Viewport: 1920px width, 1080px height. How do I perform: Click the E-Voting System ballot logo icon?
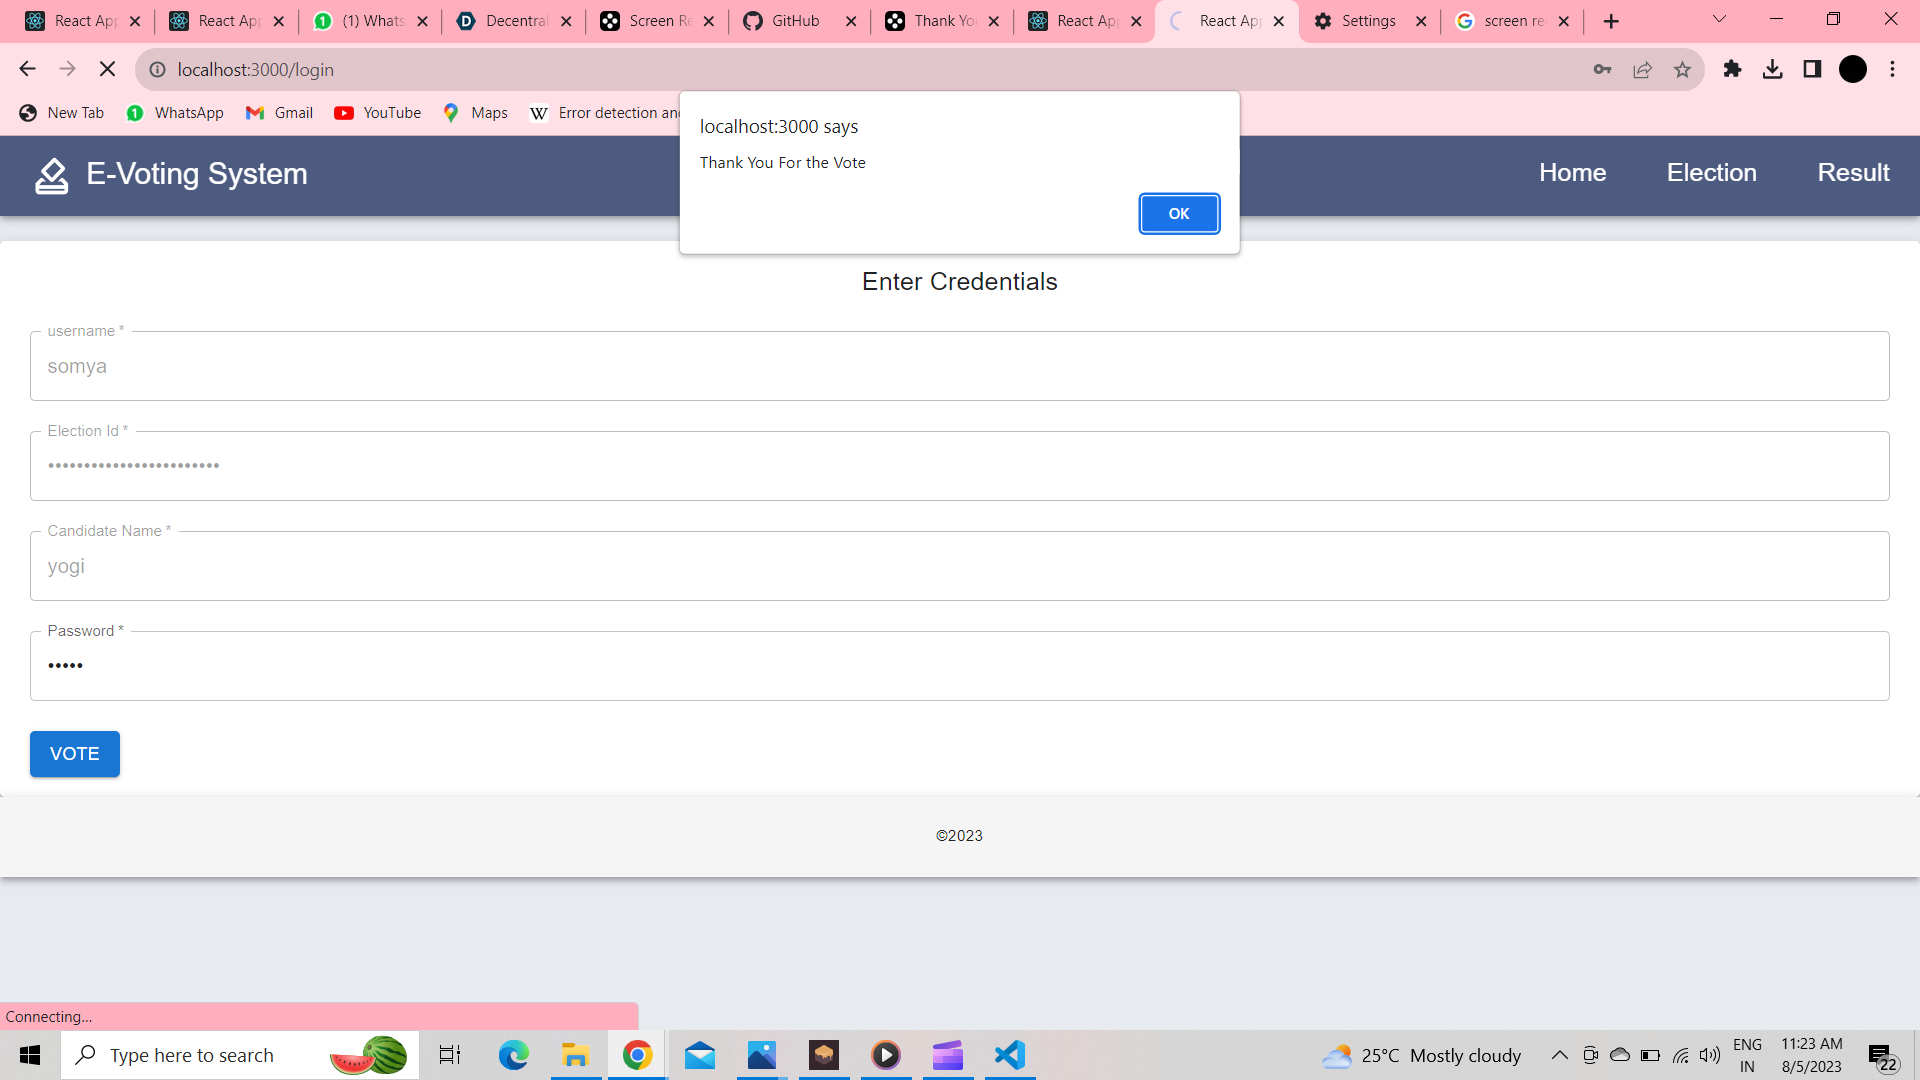[51, 175]
